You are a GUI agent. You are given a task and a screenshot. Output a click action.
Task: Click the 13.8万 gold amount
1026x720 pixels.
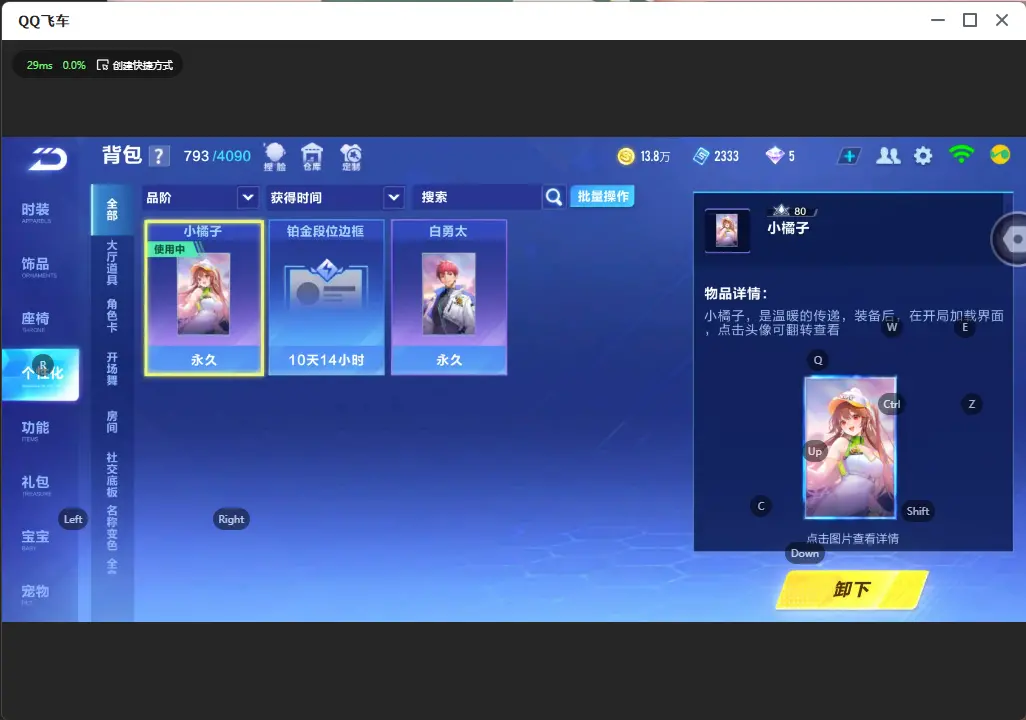tap(655, 156)
